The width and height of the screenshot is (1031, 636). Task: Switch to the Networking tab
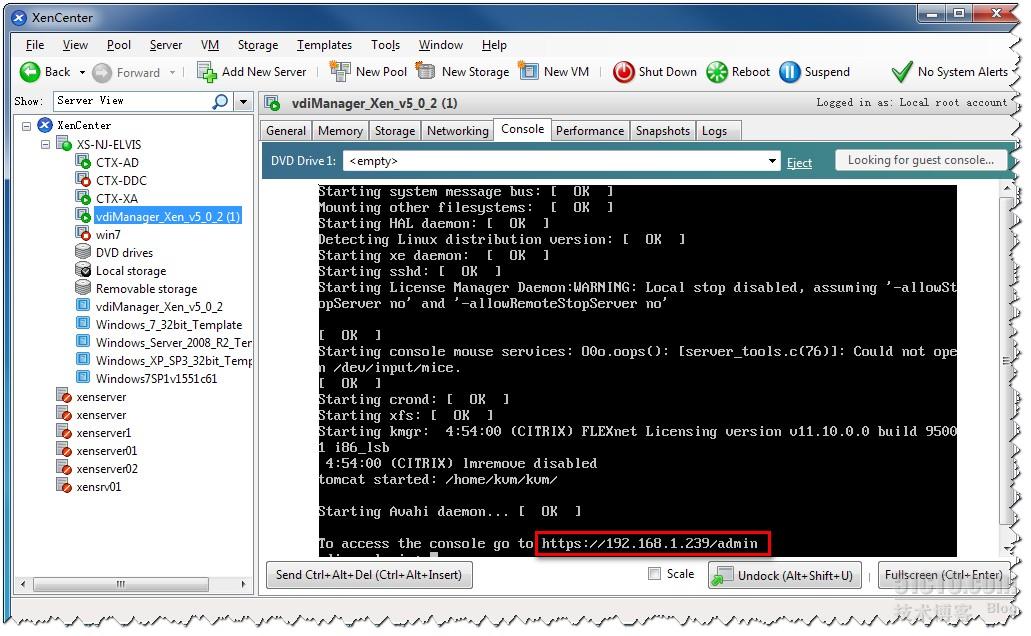point(458,131)
